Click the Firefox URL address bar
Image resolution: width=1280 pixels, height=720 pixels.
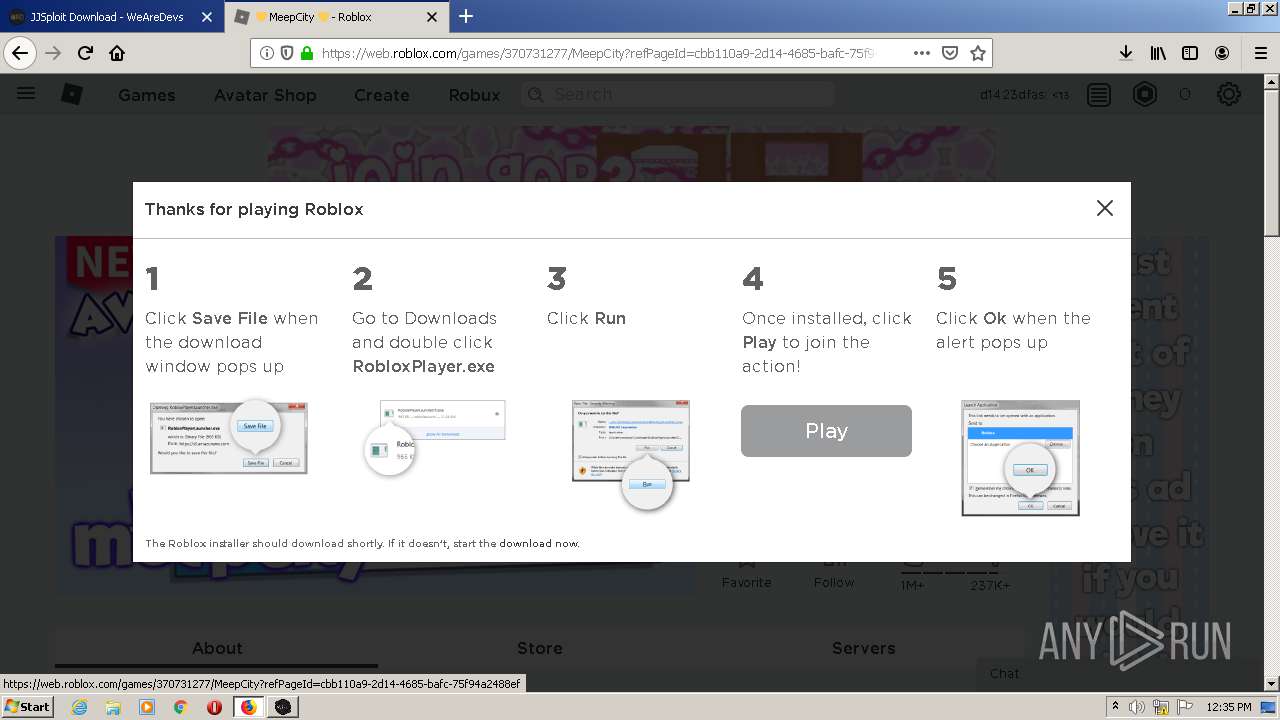pos(600,53)
